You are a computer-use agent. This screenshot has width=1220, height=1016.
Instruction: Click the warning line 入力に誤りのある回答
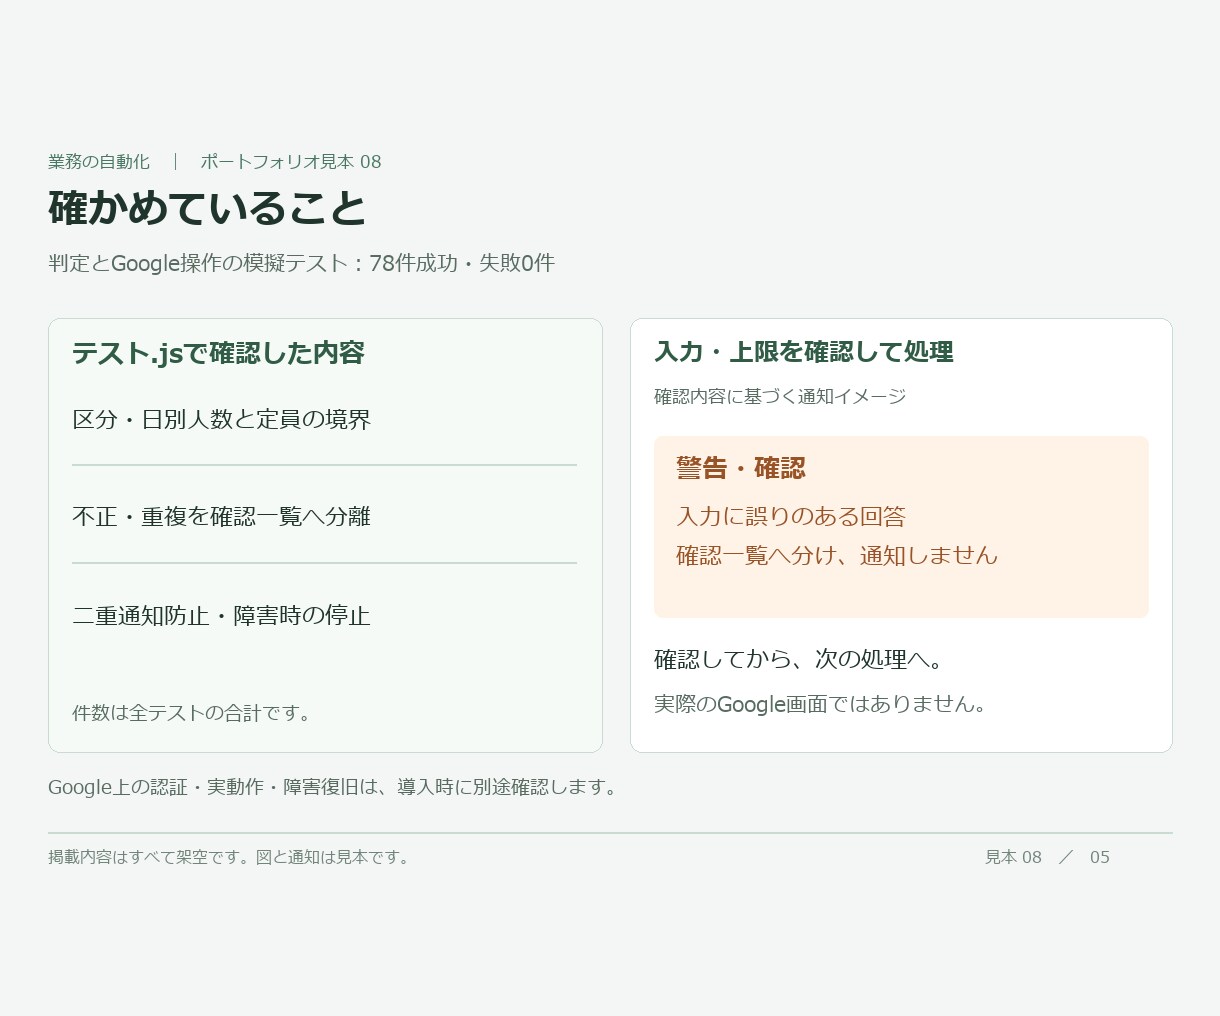791,516
